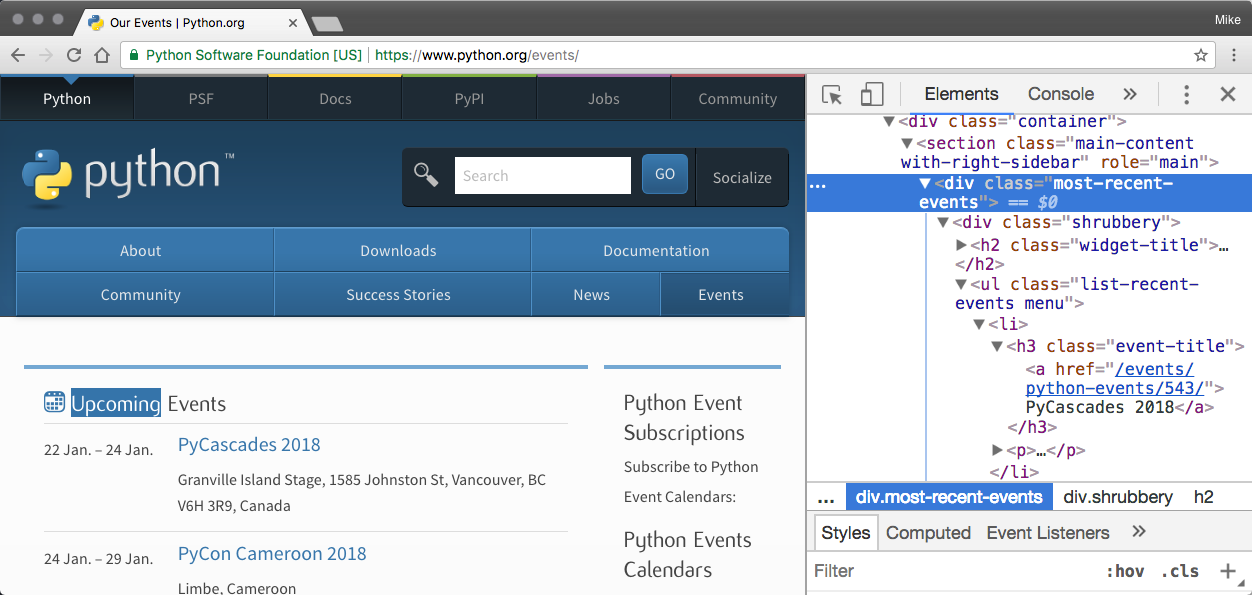Close the DevTools panel
This screenshot has height=595, width=1252.
(x=1228, y=95)
